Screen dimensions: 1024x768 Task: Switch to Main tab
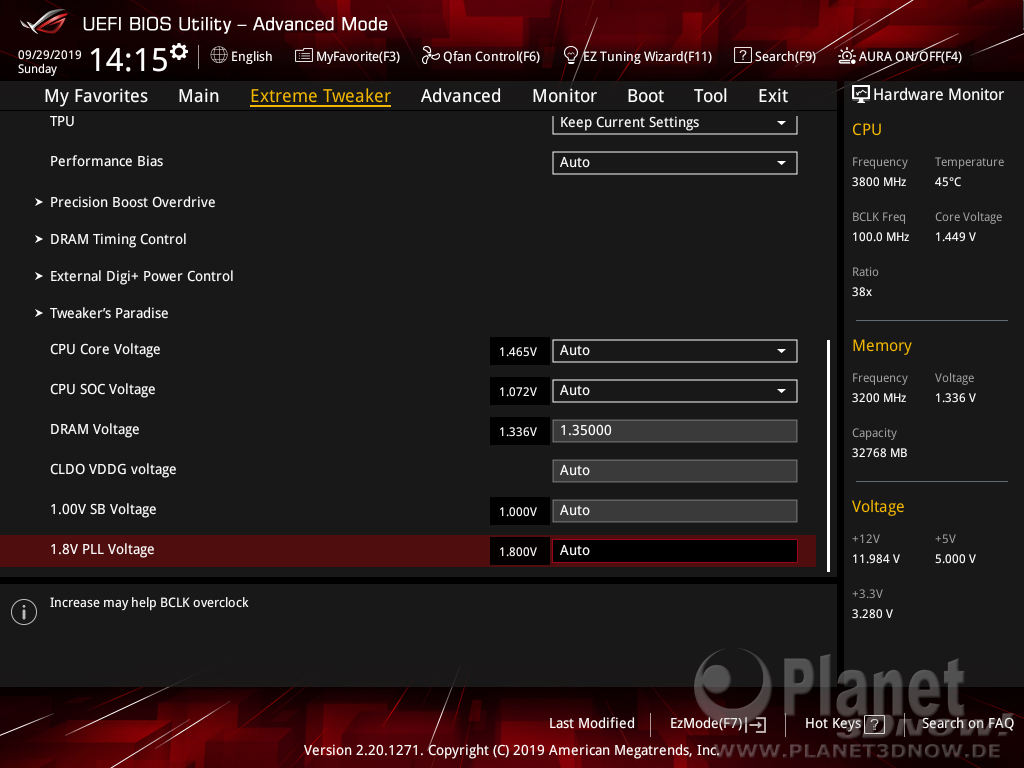click(x=199, y=96)
